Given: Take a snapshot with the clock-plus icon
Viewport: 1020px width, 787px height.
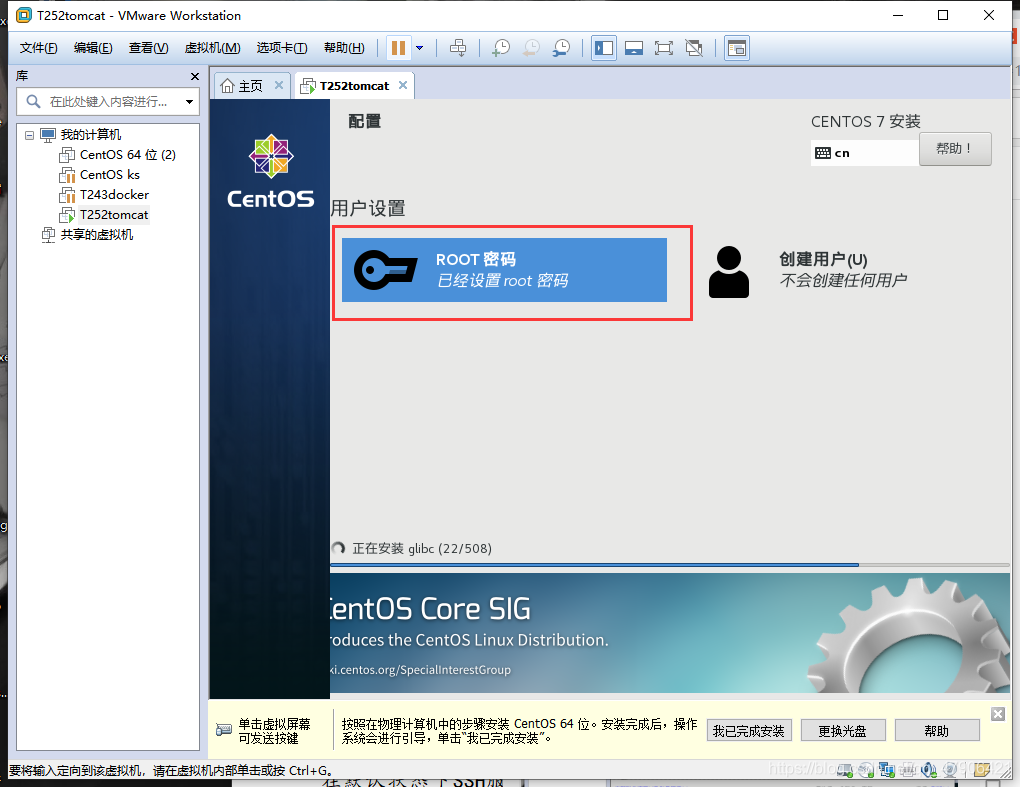Looking at the screenshot, I should point(500,47).
